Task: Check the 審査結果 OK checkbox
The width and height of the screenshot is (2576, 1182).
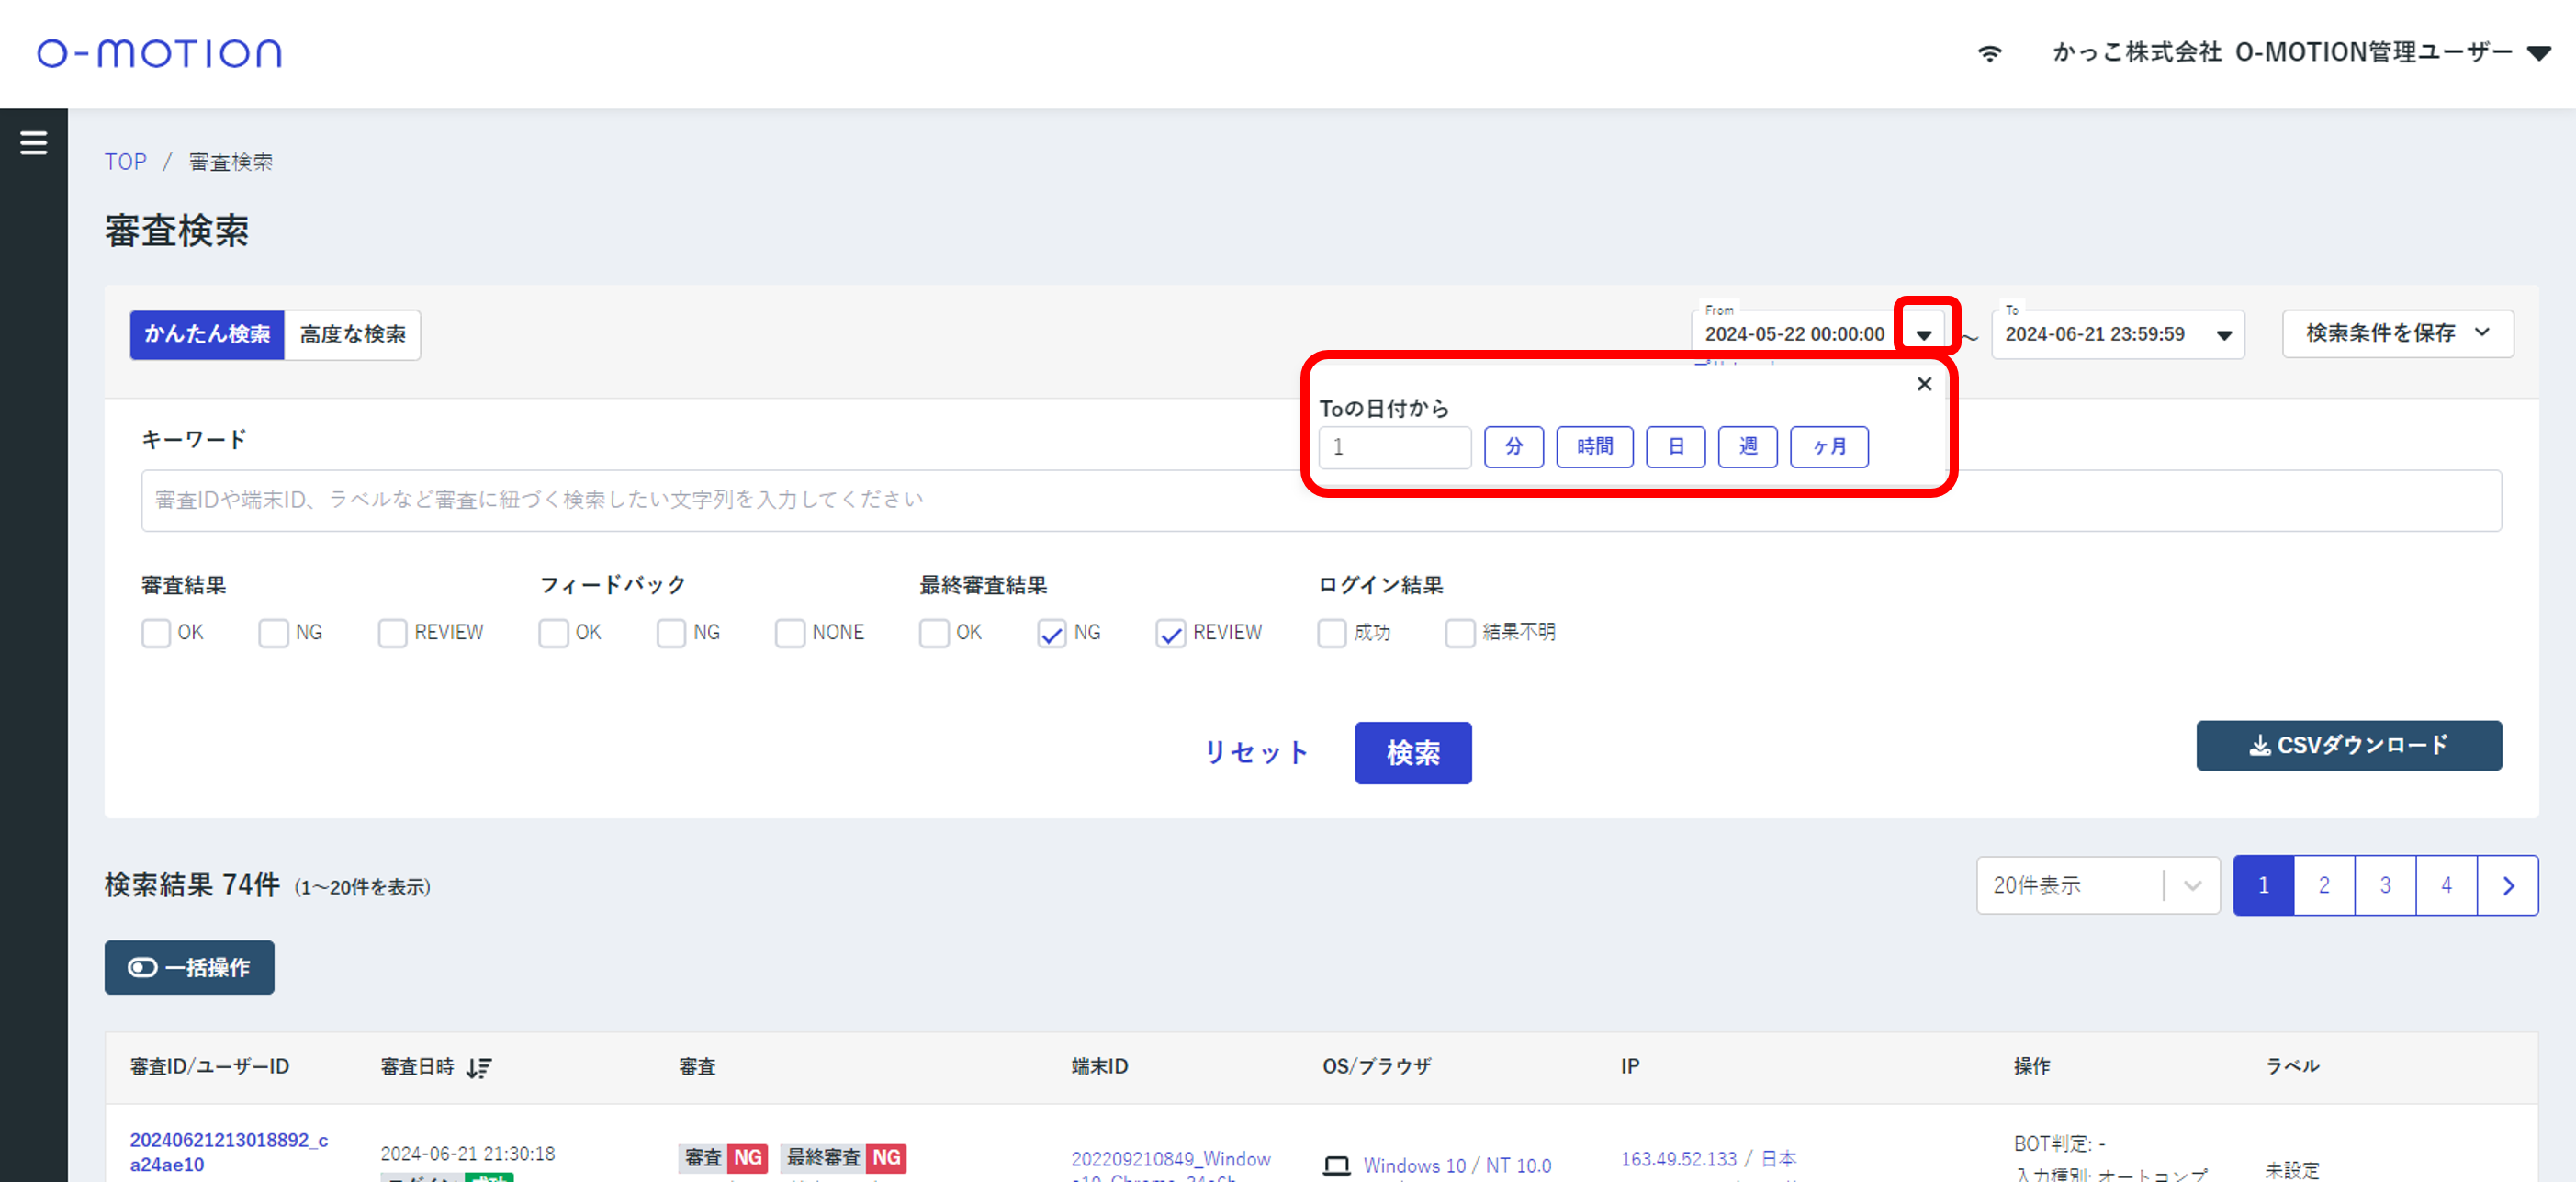Action: click(x=156, y=632)
